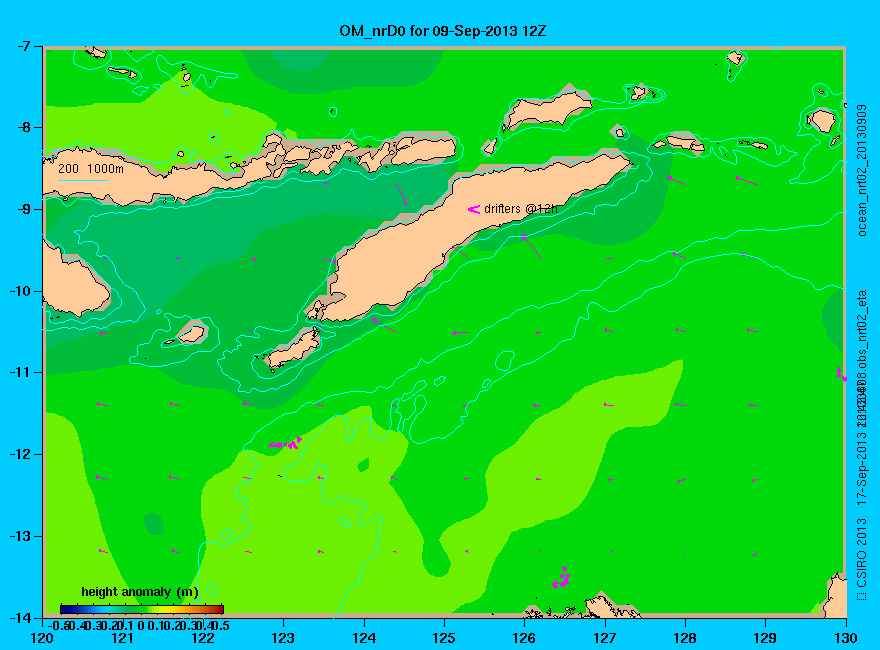Click the longitude axis label "127"
Screen dimensions: 880x650
604,638
